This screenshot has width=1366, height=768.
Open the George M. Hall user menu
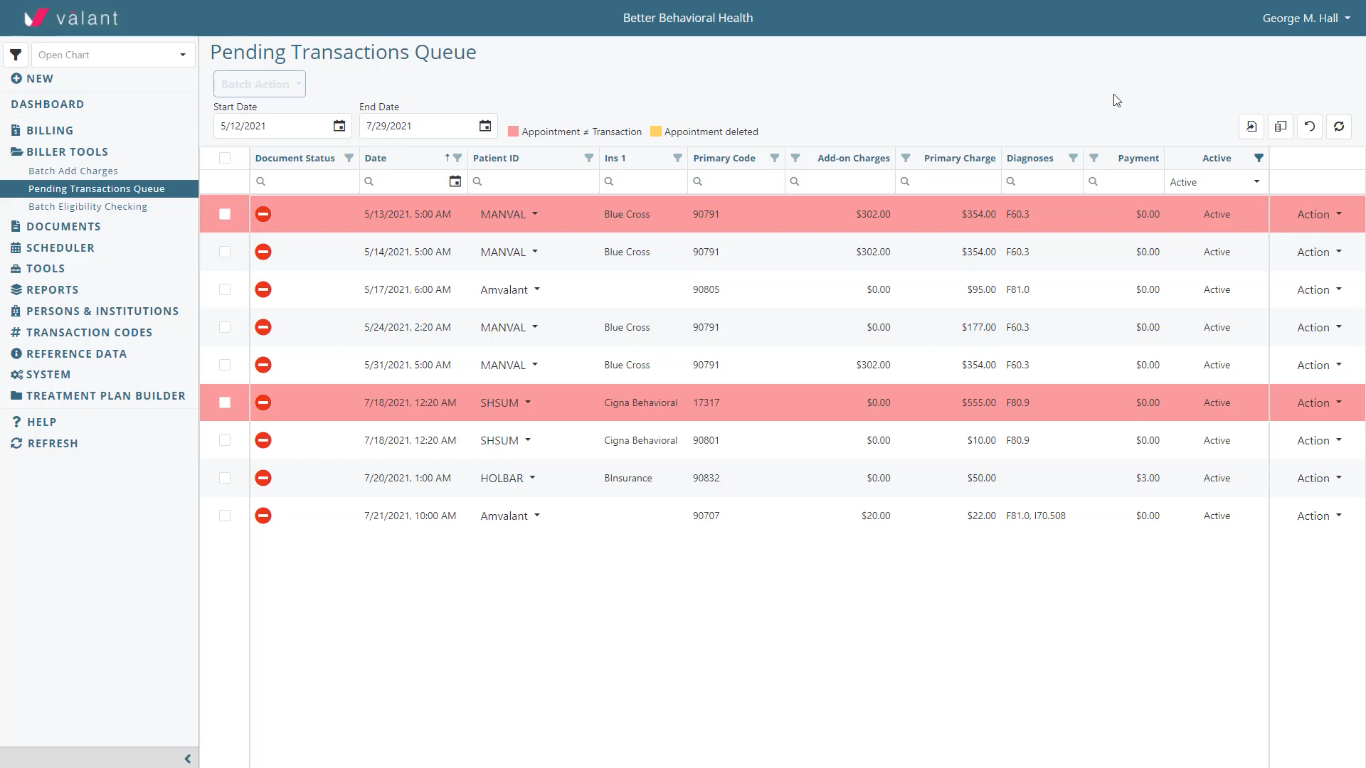pyautogui.click(x=1307, y=18)
